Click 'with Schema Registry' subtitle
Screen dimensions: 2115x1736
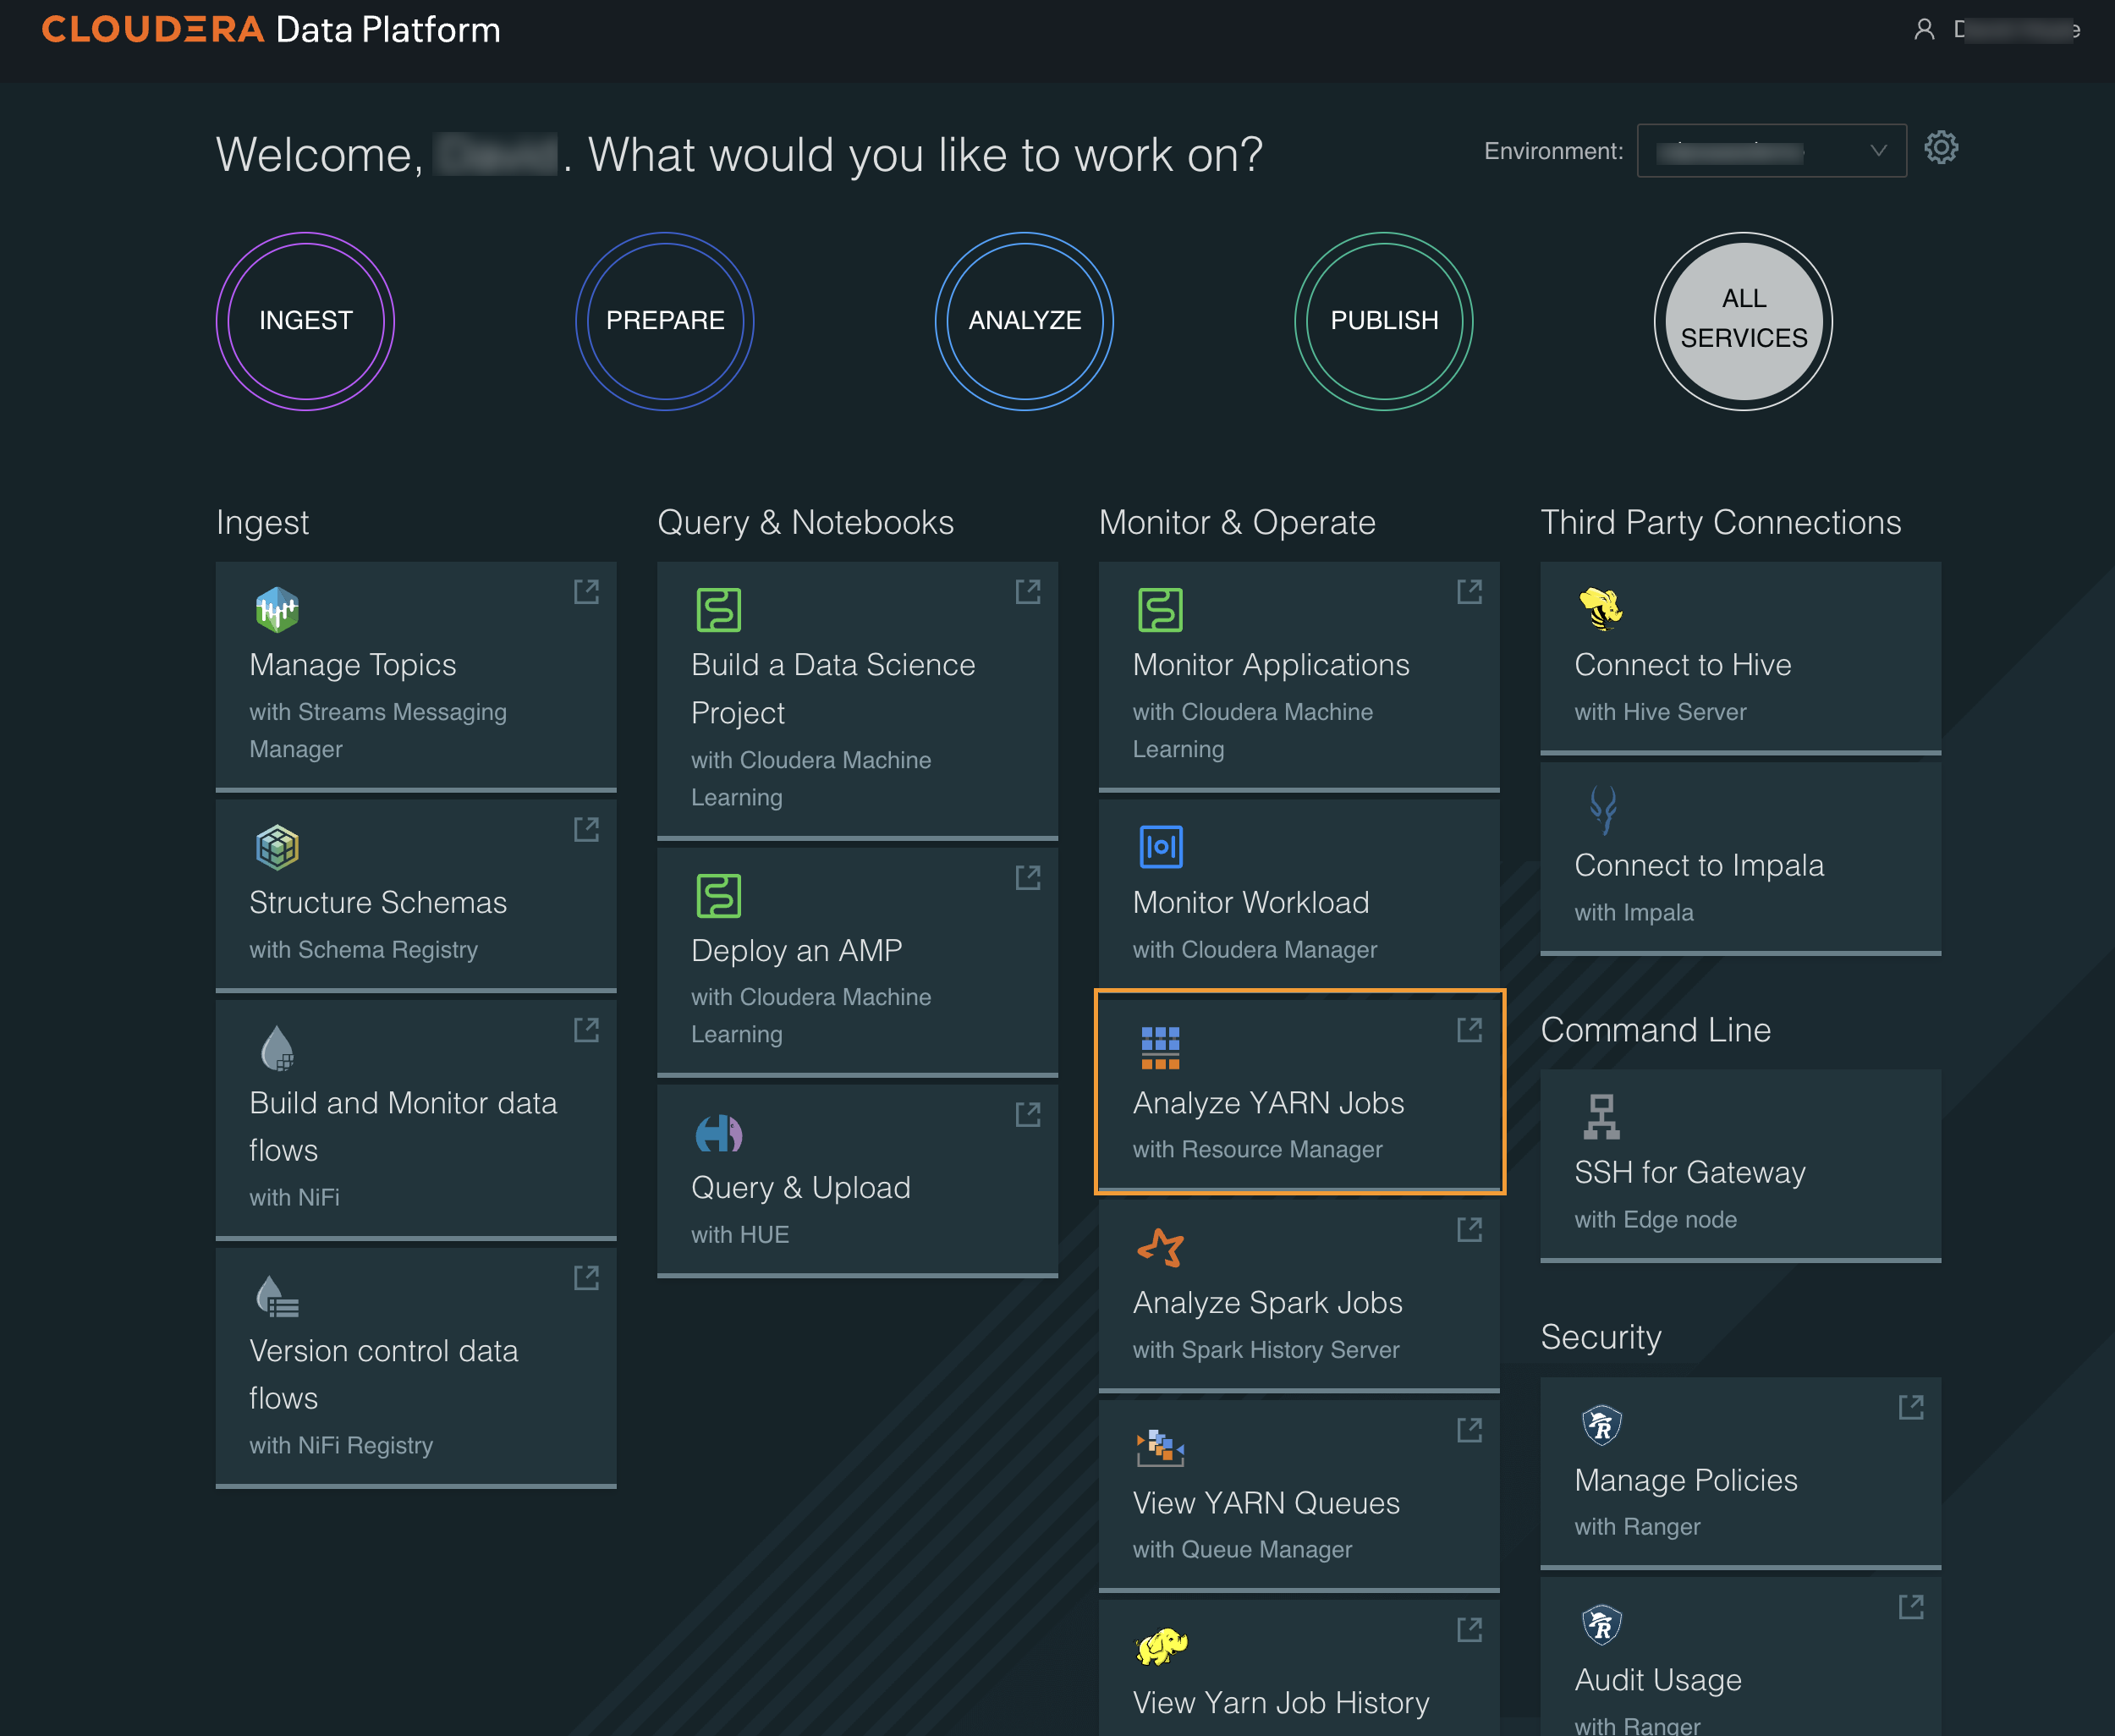[363, 949]
